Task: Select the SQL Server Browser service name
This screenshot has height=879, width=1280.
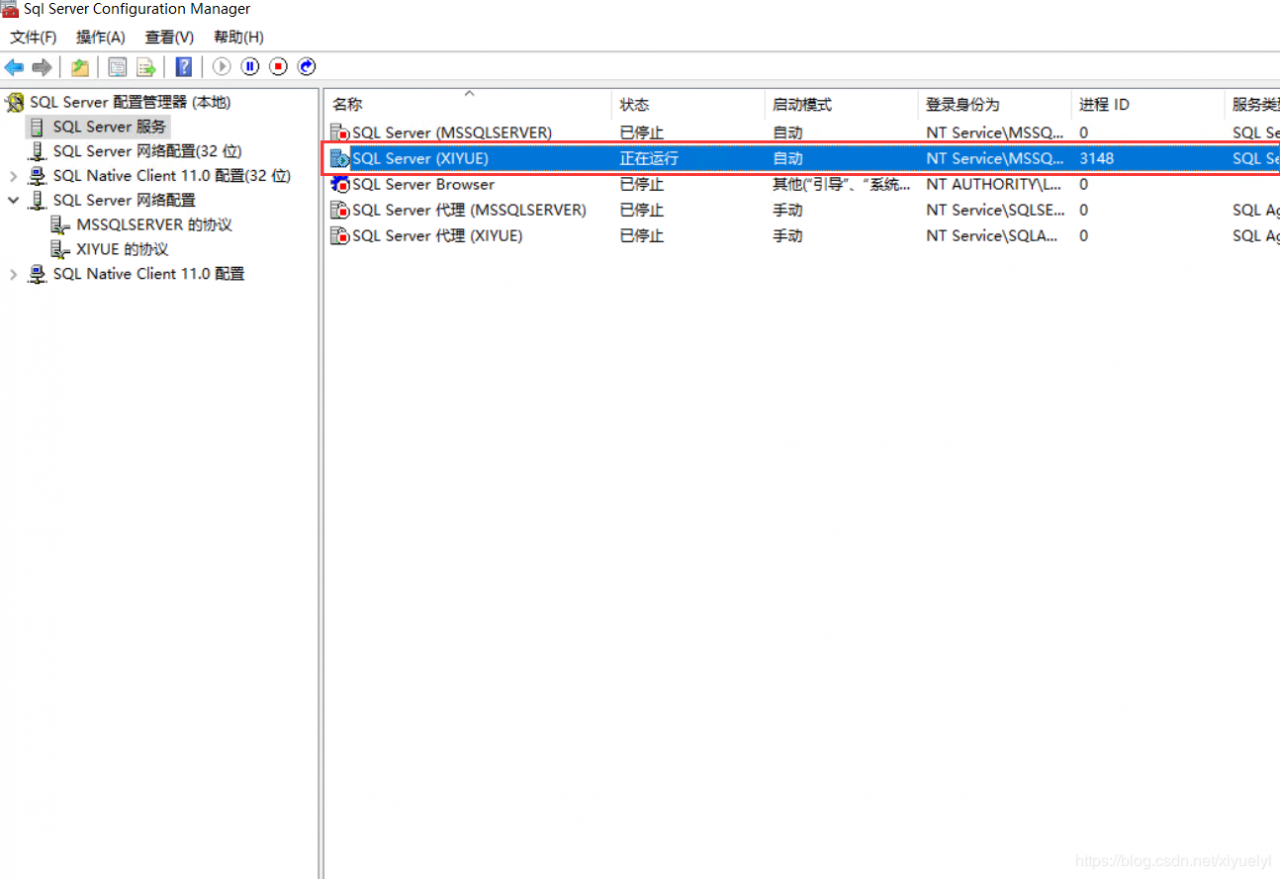Action: 423,185
